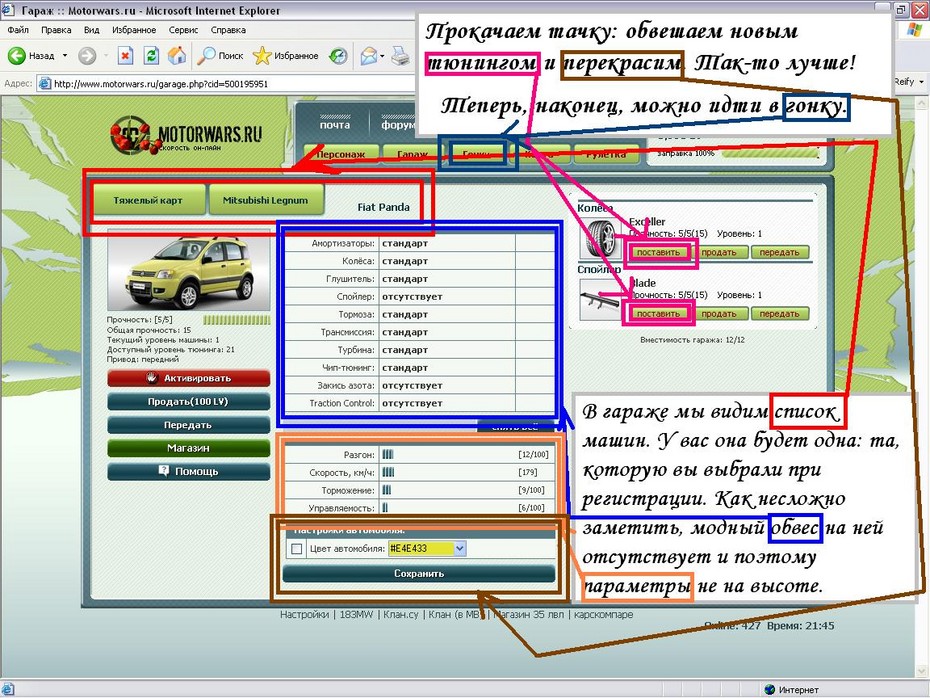The height and width of the screenshot is (698, 930).
Task: Click продать for the Blade spoiler
Action: [719, 314]
